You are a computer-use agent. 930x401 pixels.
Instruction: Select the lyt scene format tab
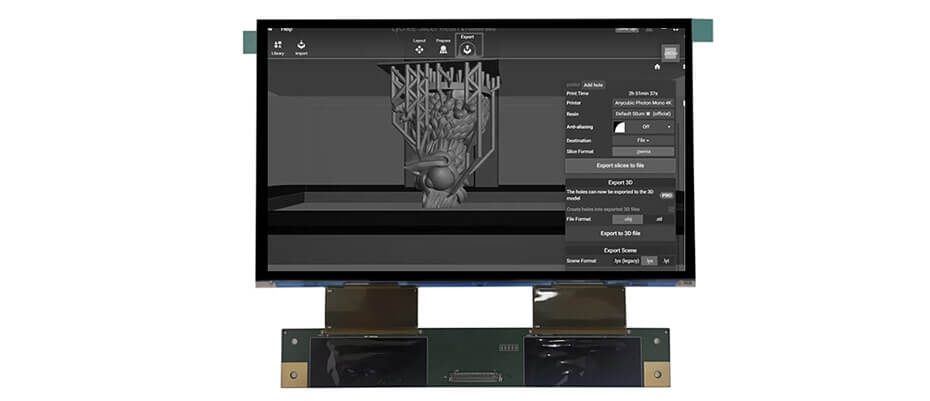(x=667, y=261)
